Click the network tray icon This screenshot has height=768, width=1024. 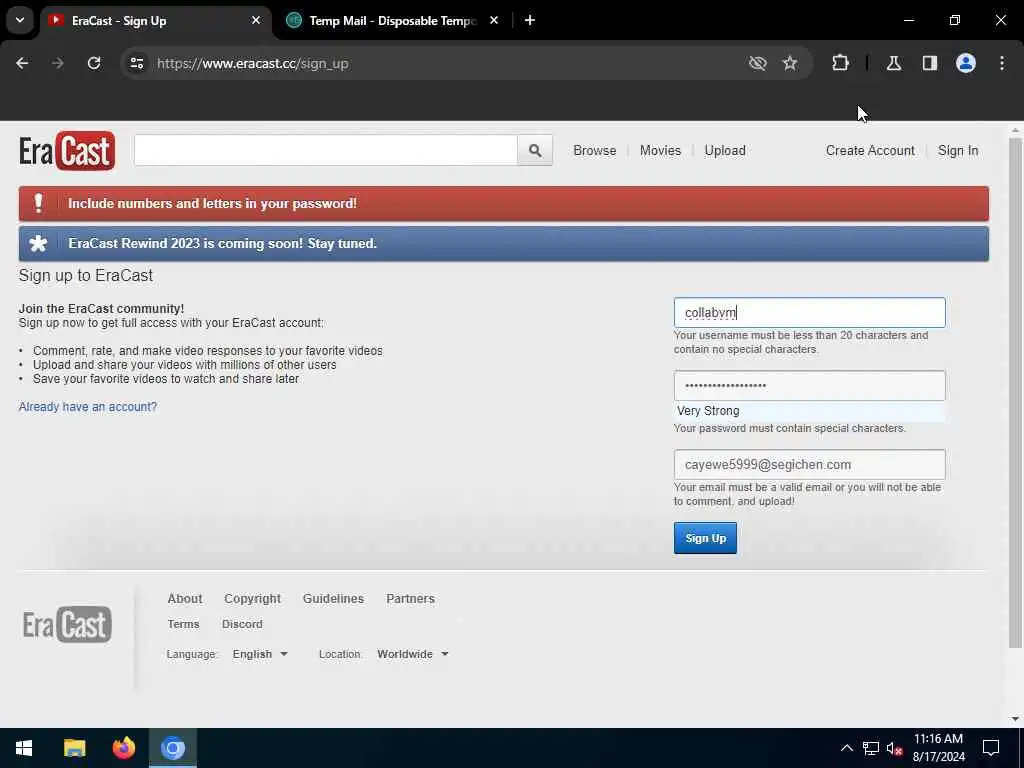[871, 748]
